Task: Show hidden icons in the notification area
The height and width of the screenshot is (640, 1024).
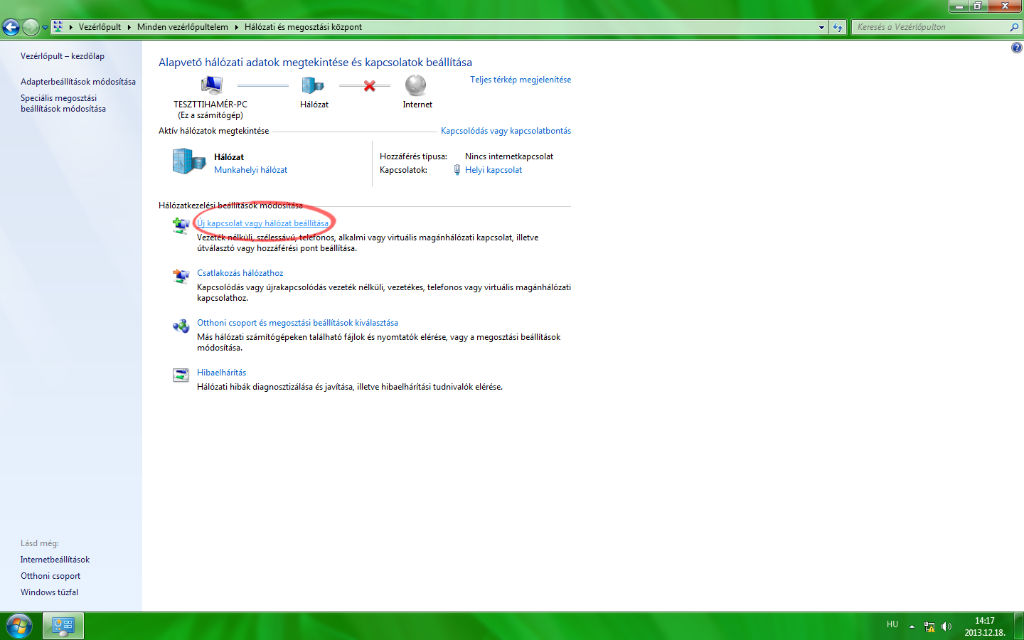Action: (x=911, y=629)
